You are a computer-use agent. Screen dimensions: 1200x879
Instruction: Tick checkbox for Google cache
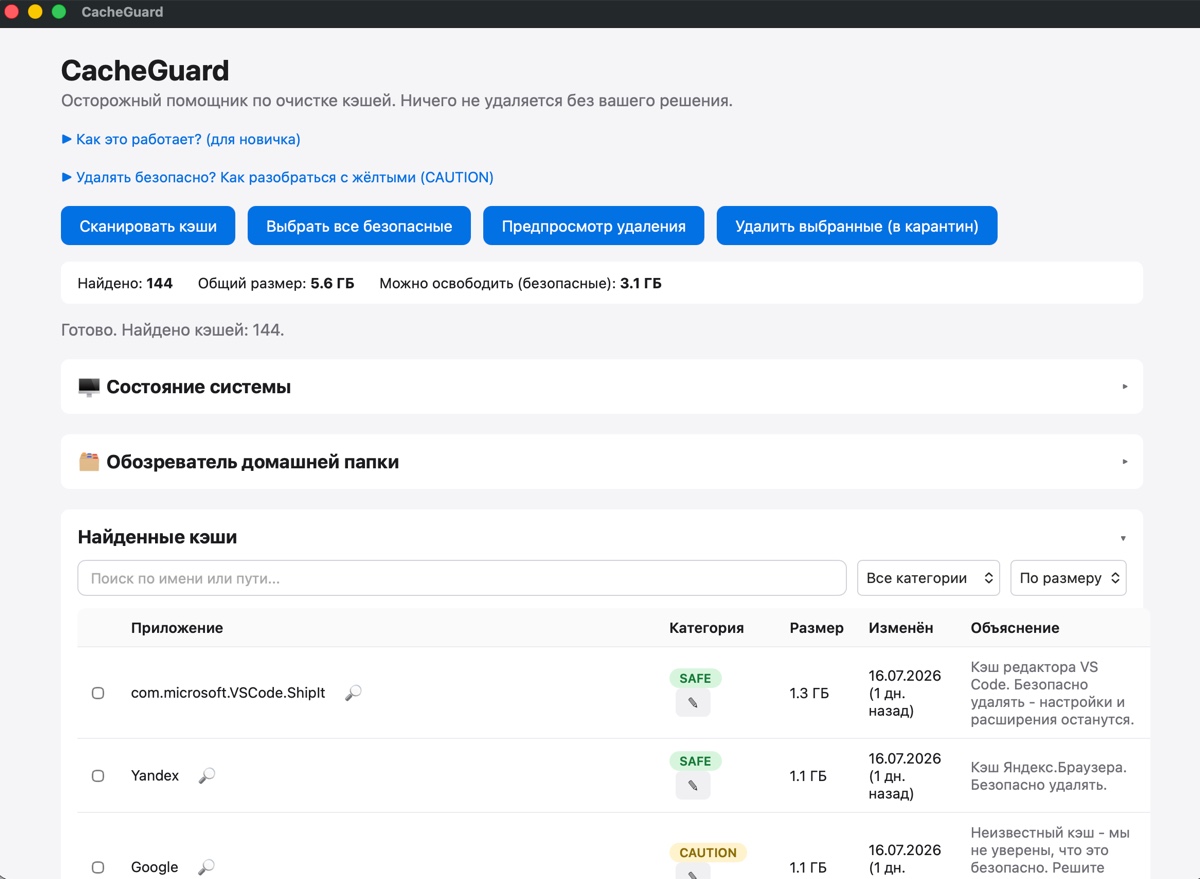(98, 868)
